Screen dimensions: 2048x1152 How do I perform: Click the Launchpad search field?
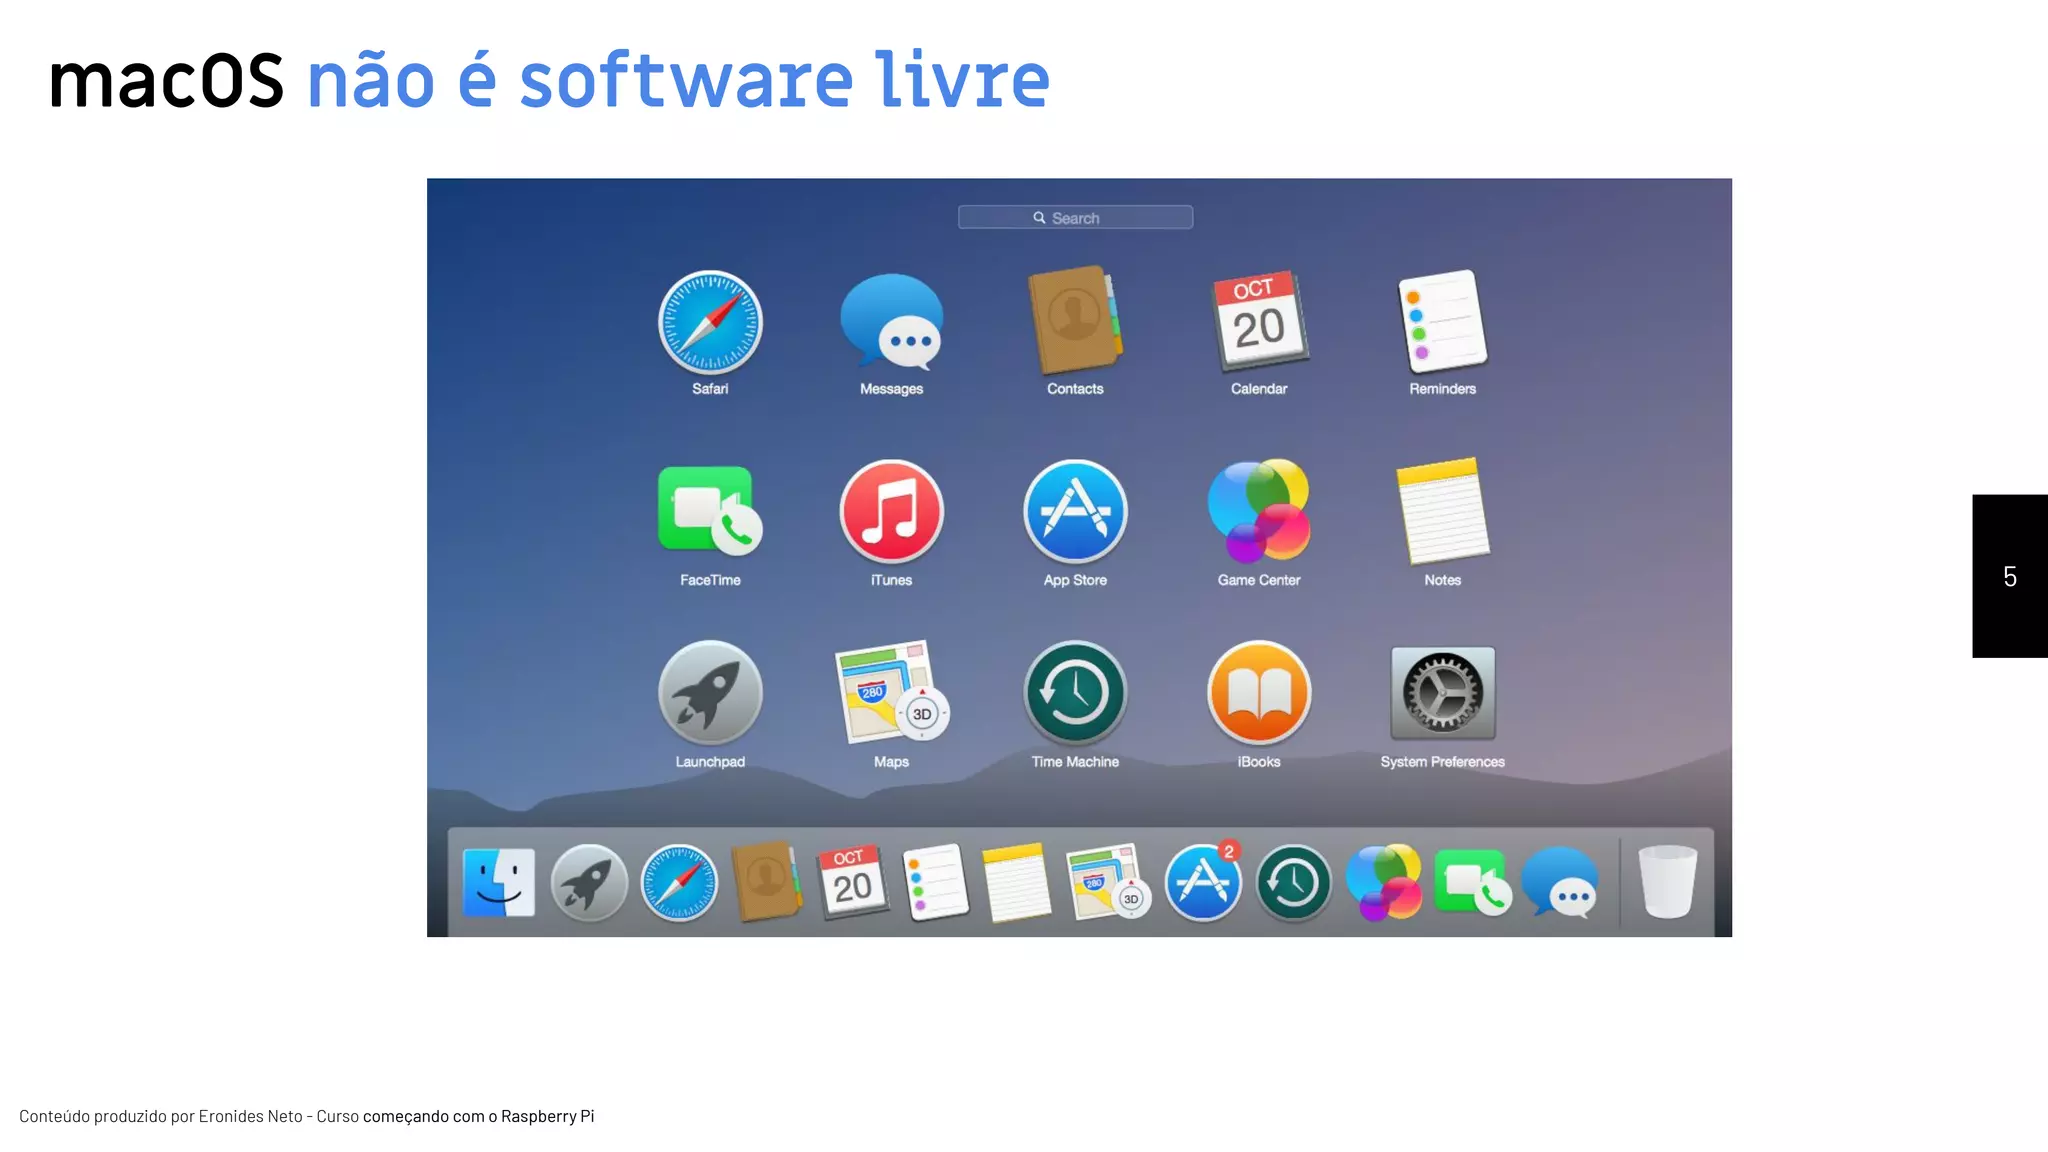click(1075, 217)
